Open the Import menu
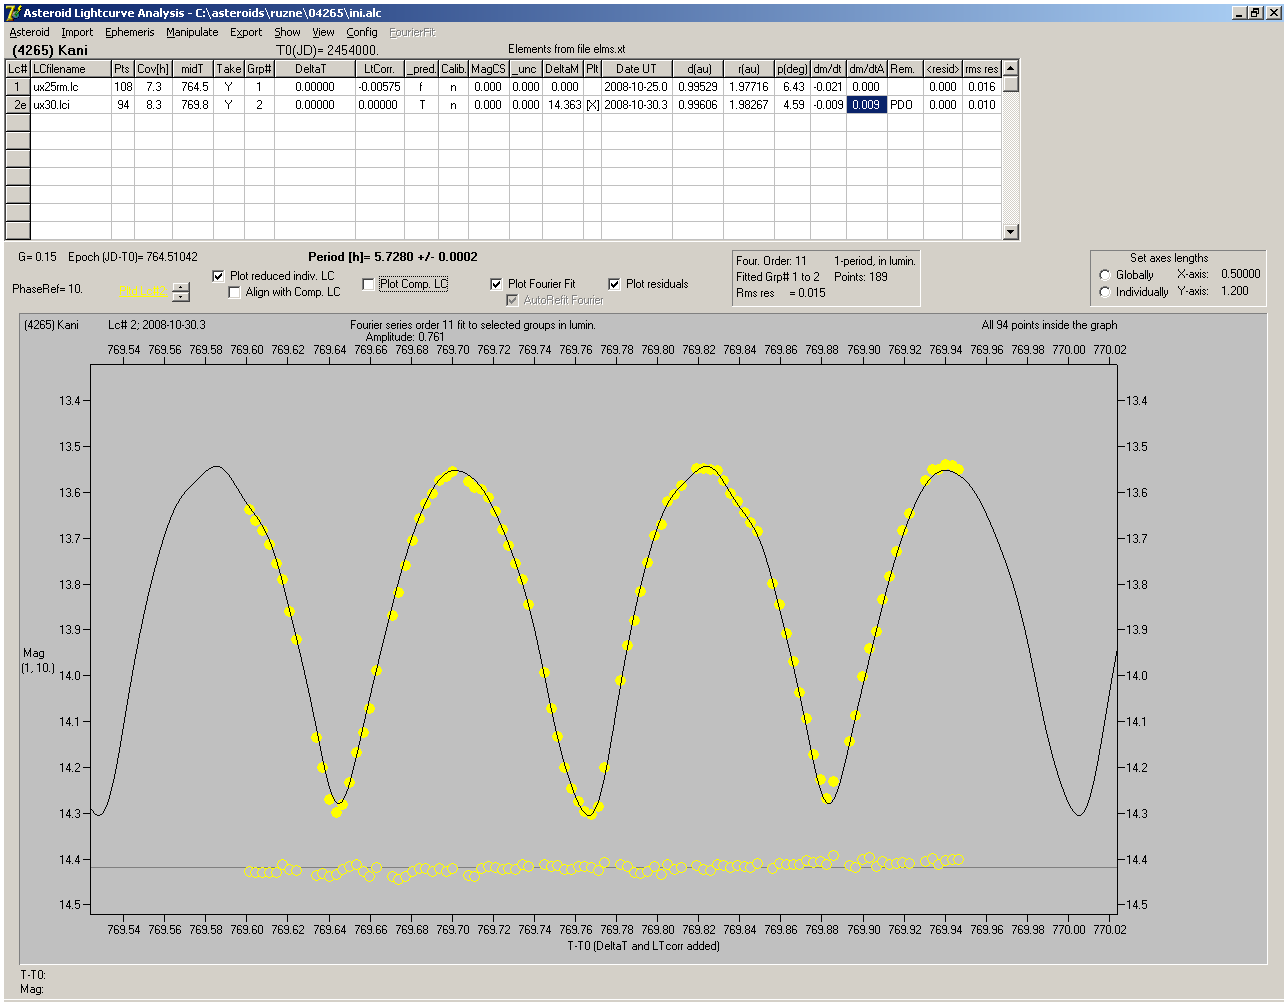 point(77,32)
